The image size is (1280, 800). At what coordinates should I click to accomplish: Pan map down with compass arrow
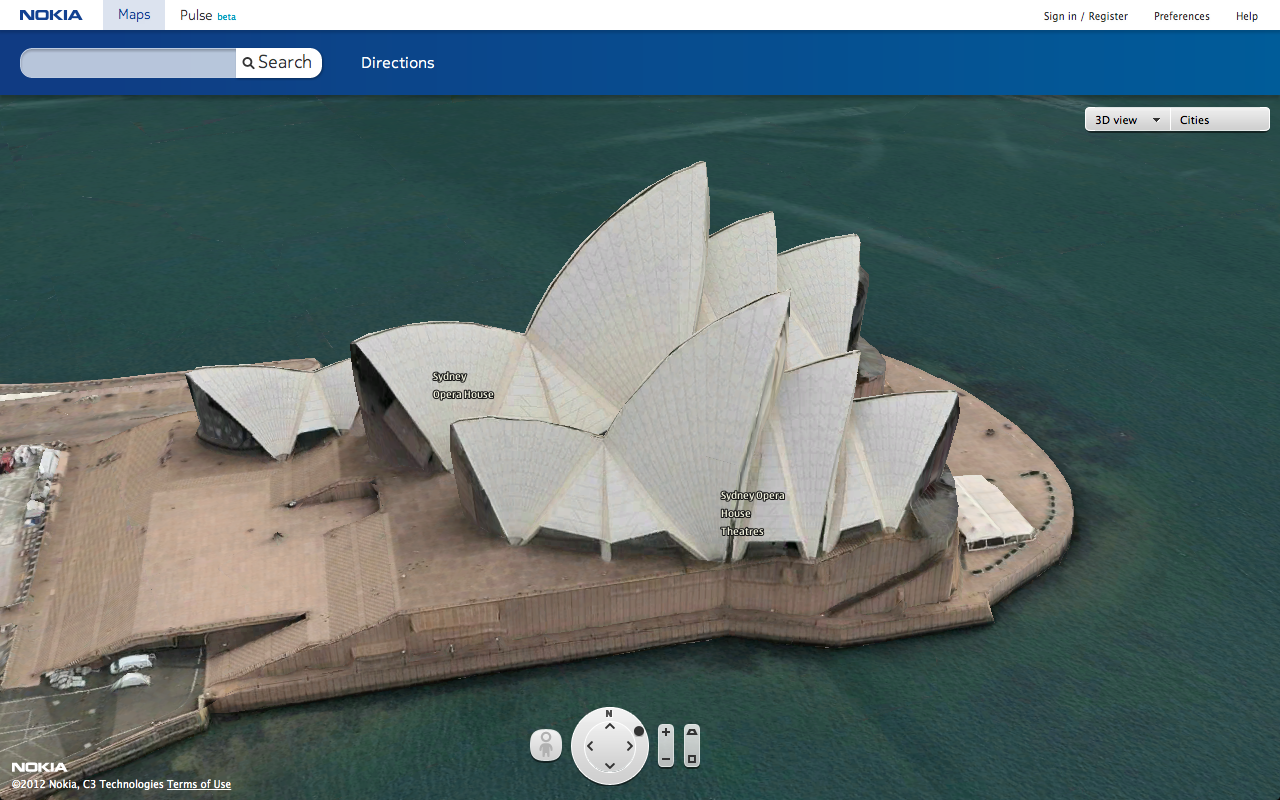pos(610,766)
